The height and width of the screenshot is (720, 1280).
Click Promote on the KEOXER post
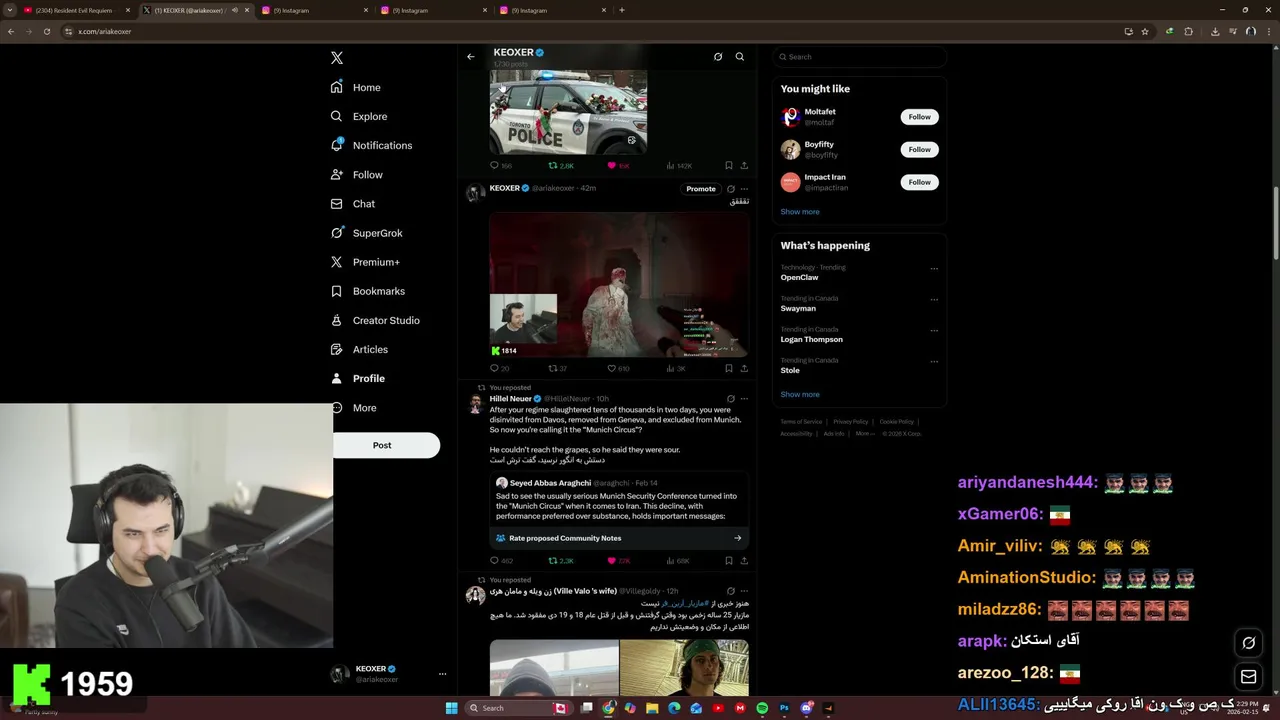(701, 188)
